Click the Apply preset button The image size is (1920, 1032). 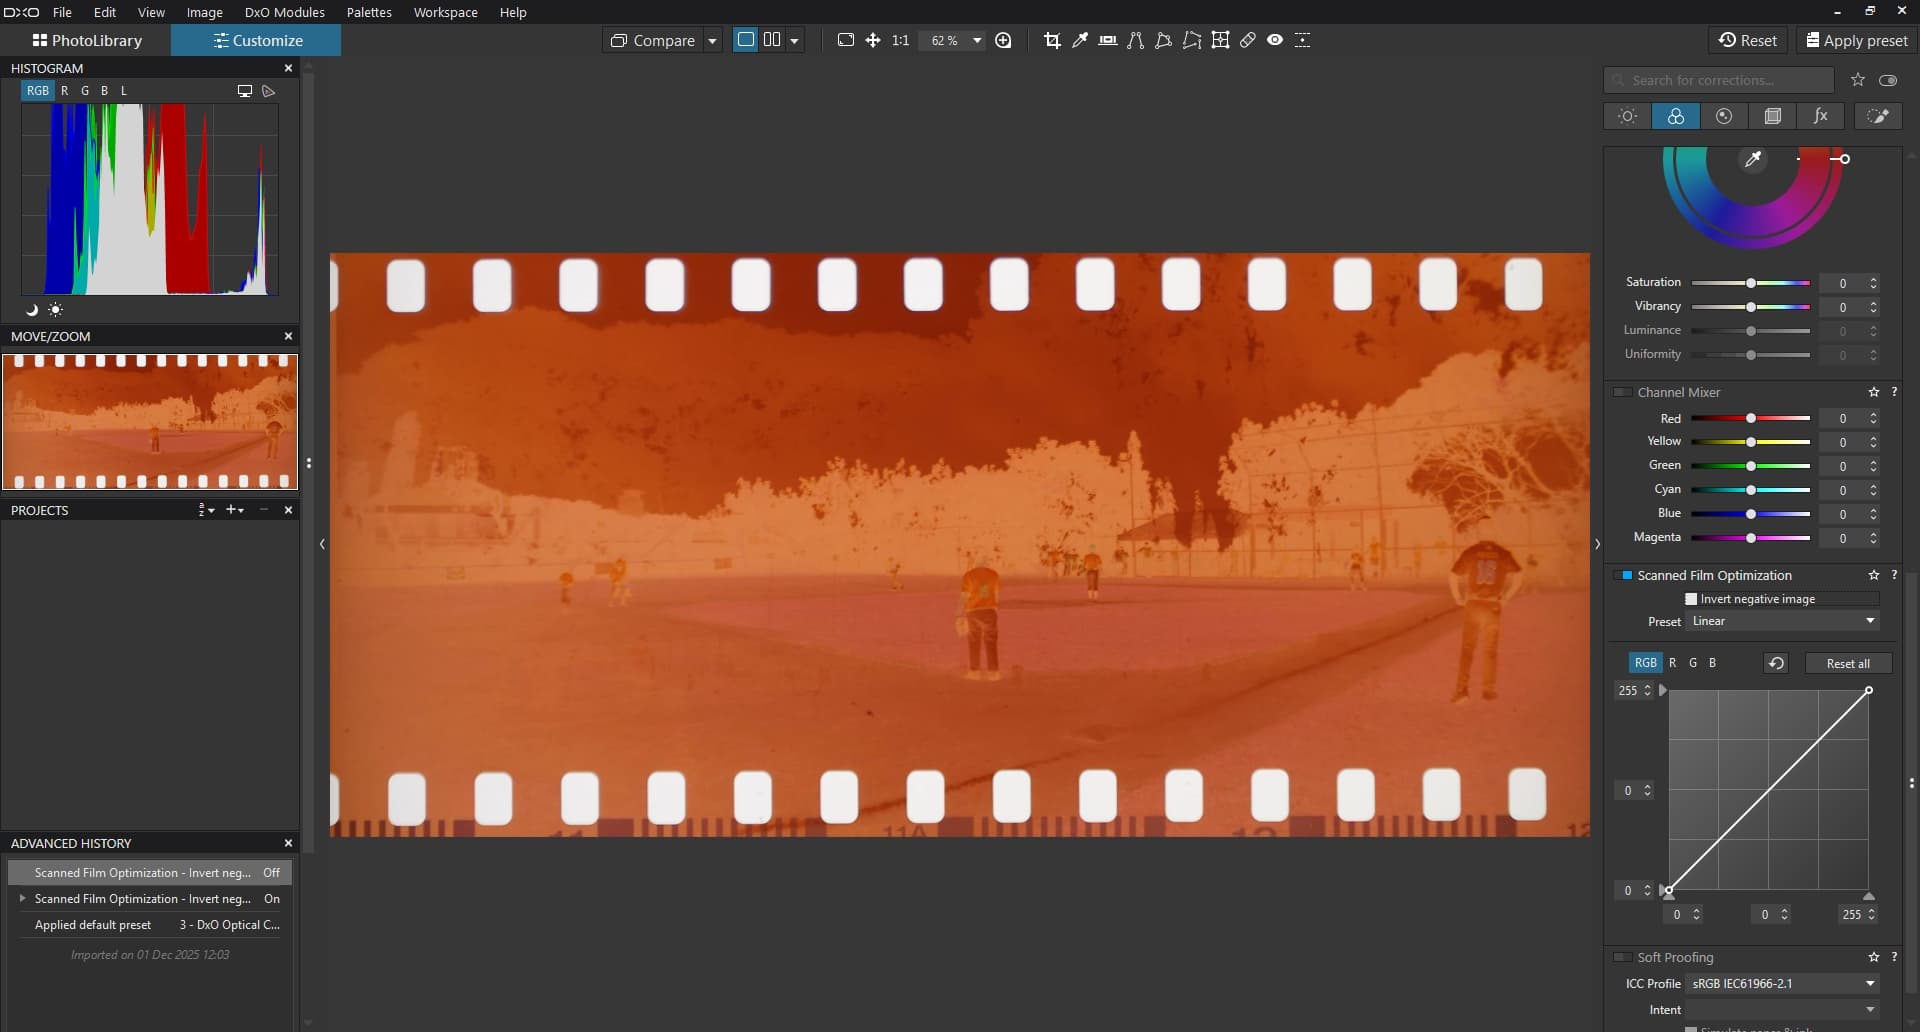pyautogui.click(x=1856, y=40)
